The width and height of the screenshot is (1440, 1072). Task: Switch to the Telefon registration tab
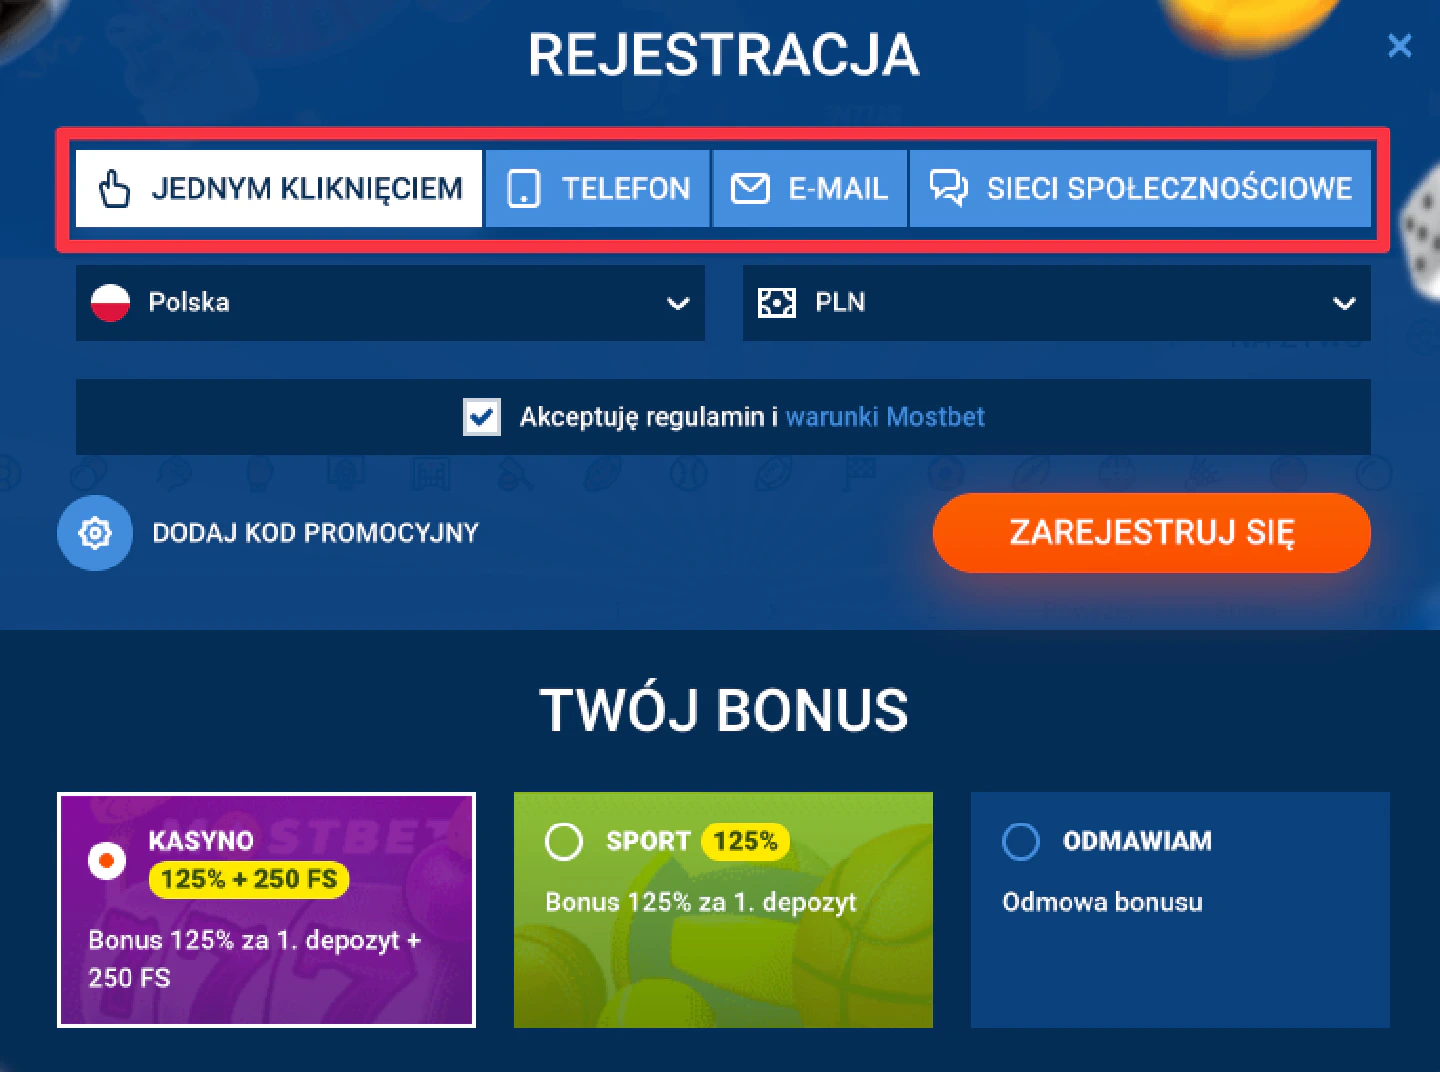click(x=597, y=188)
